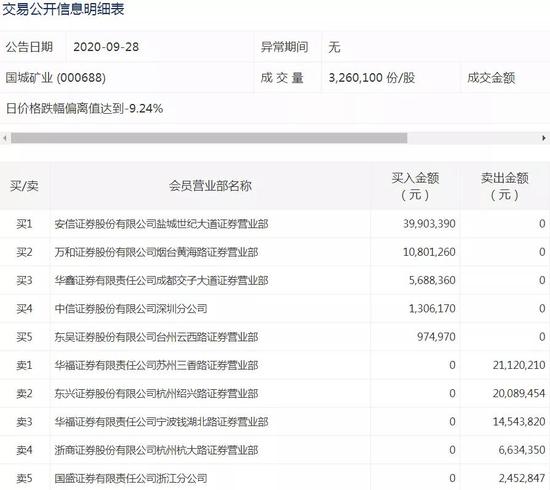Click the volume value 3,260,100 份/股
This screenshot has width=550, height=490.
click(372, 78)
